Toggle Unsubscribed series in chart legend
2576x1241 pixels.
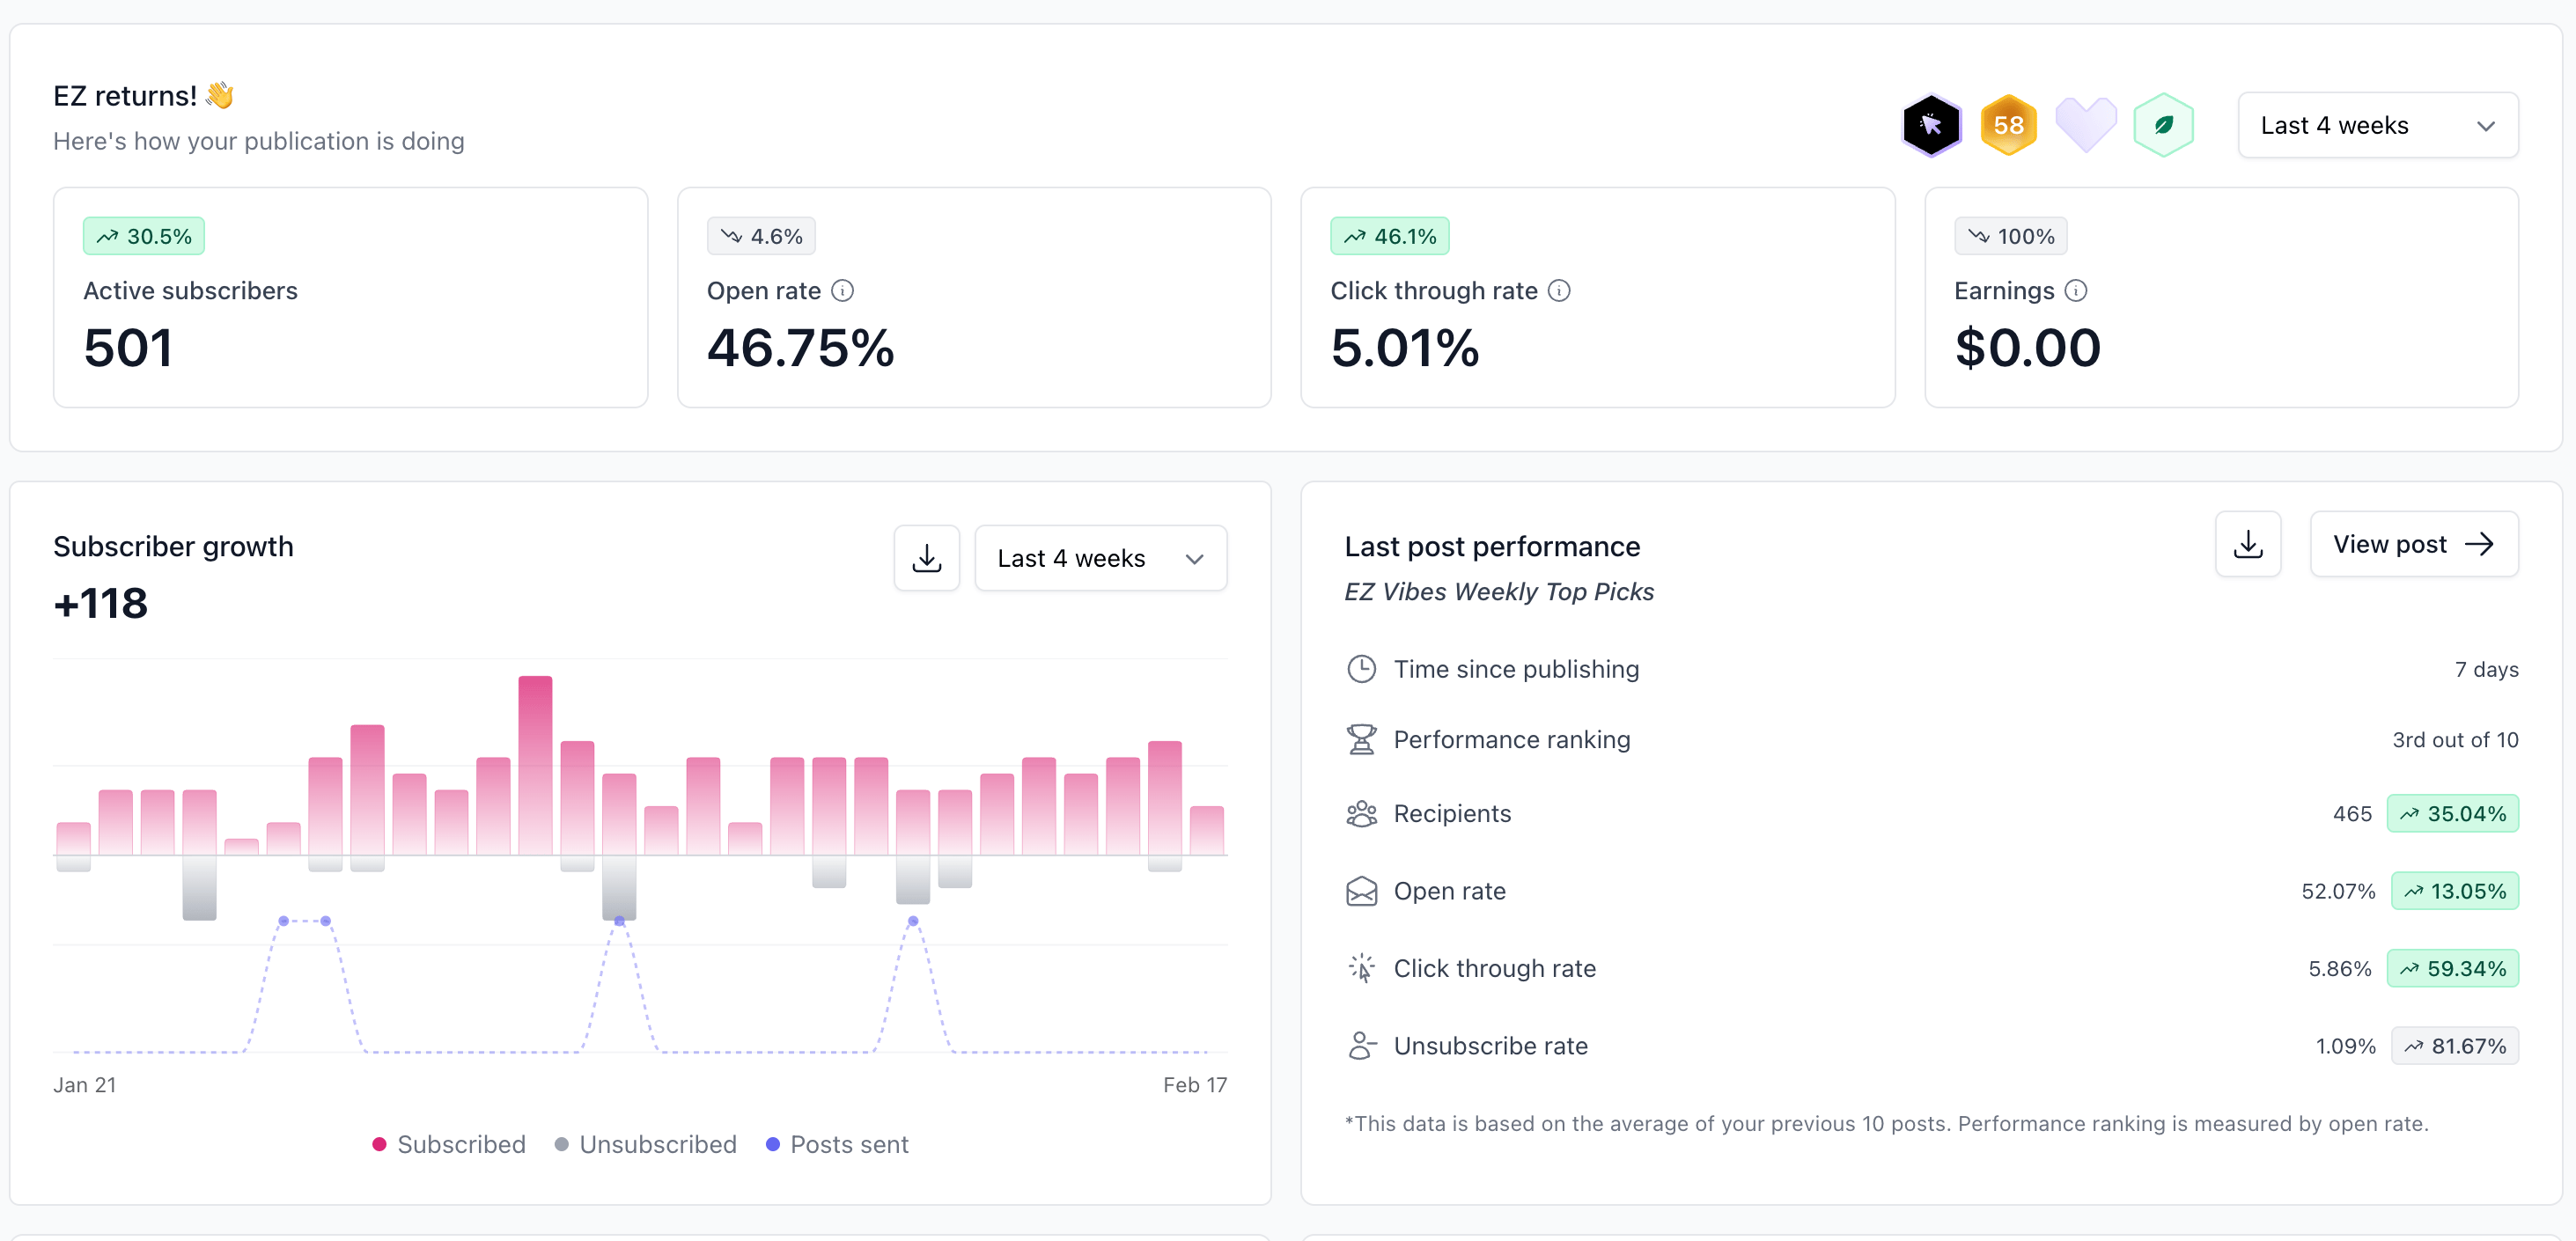[646, 1144]
